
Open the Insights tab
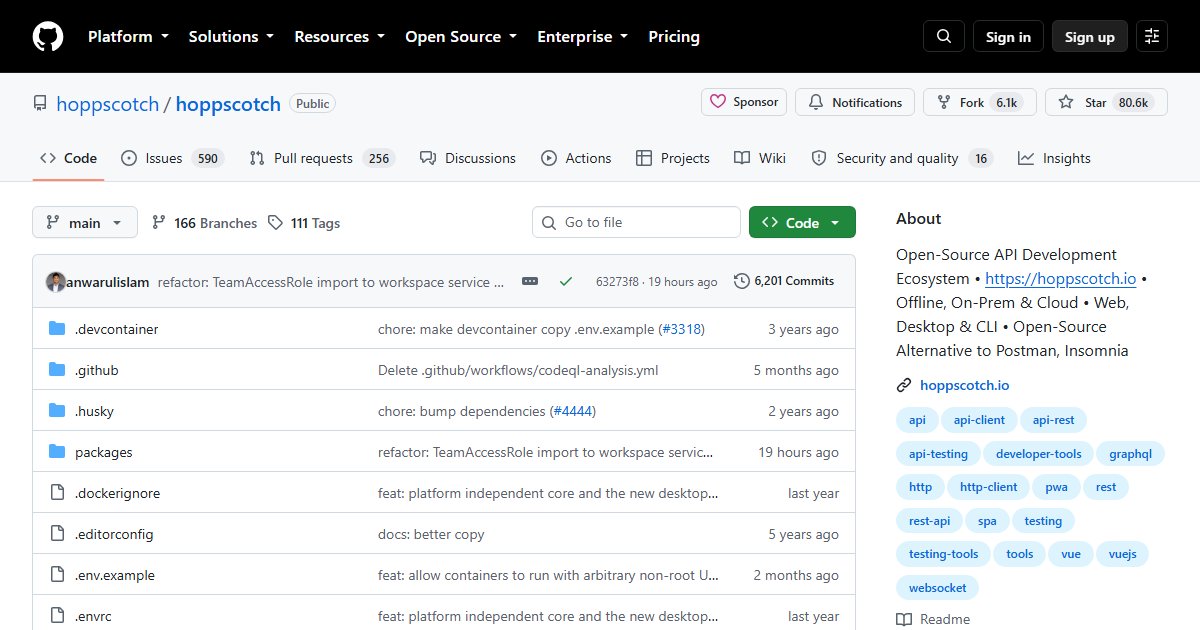1054,158
